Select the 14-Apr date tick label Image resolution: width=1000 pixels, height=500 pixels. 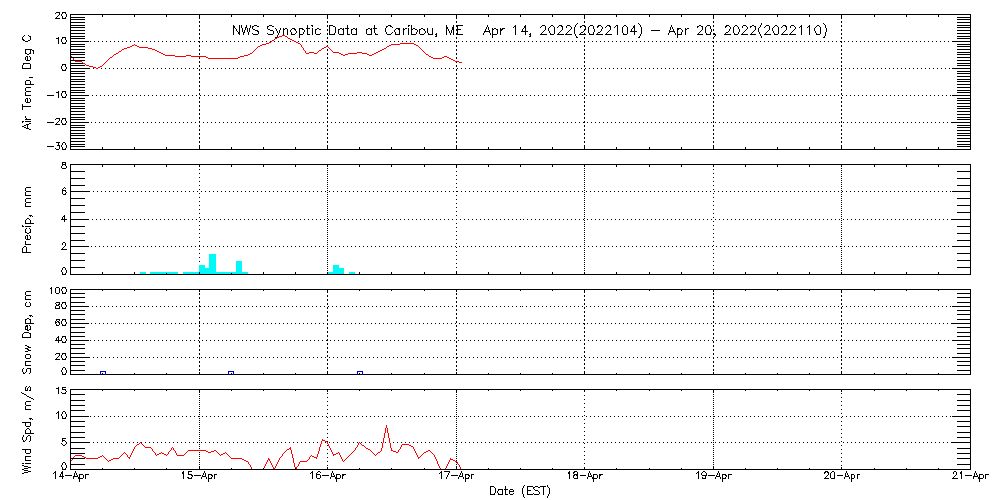(71, 478)
